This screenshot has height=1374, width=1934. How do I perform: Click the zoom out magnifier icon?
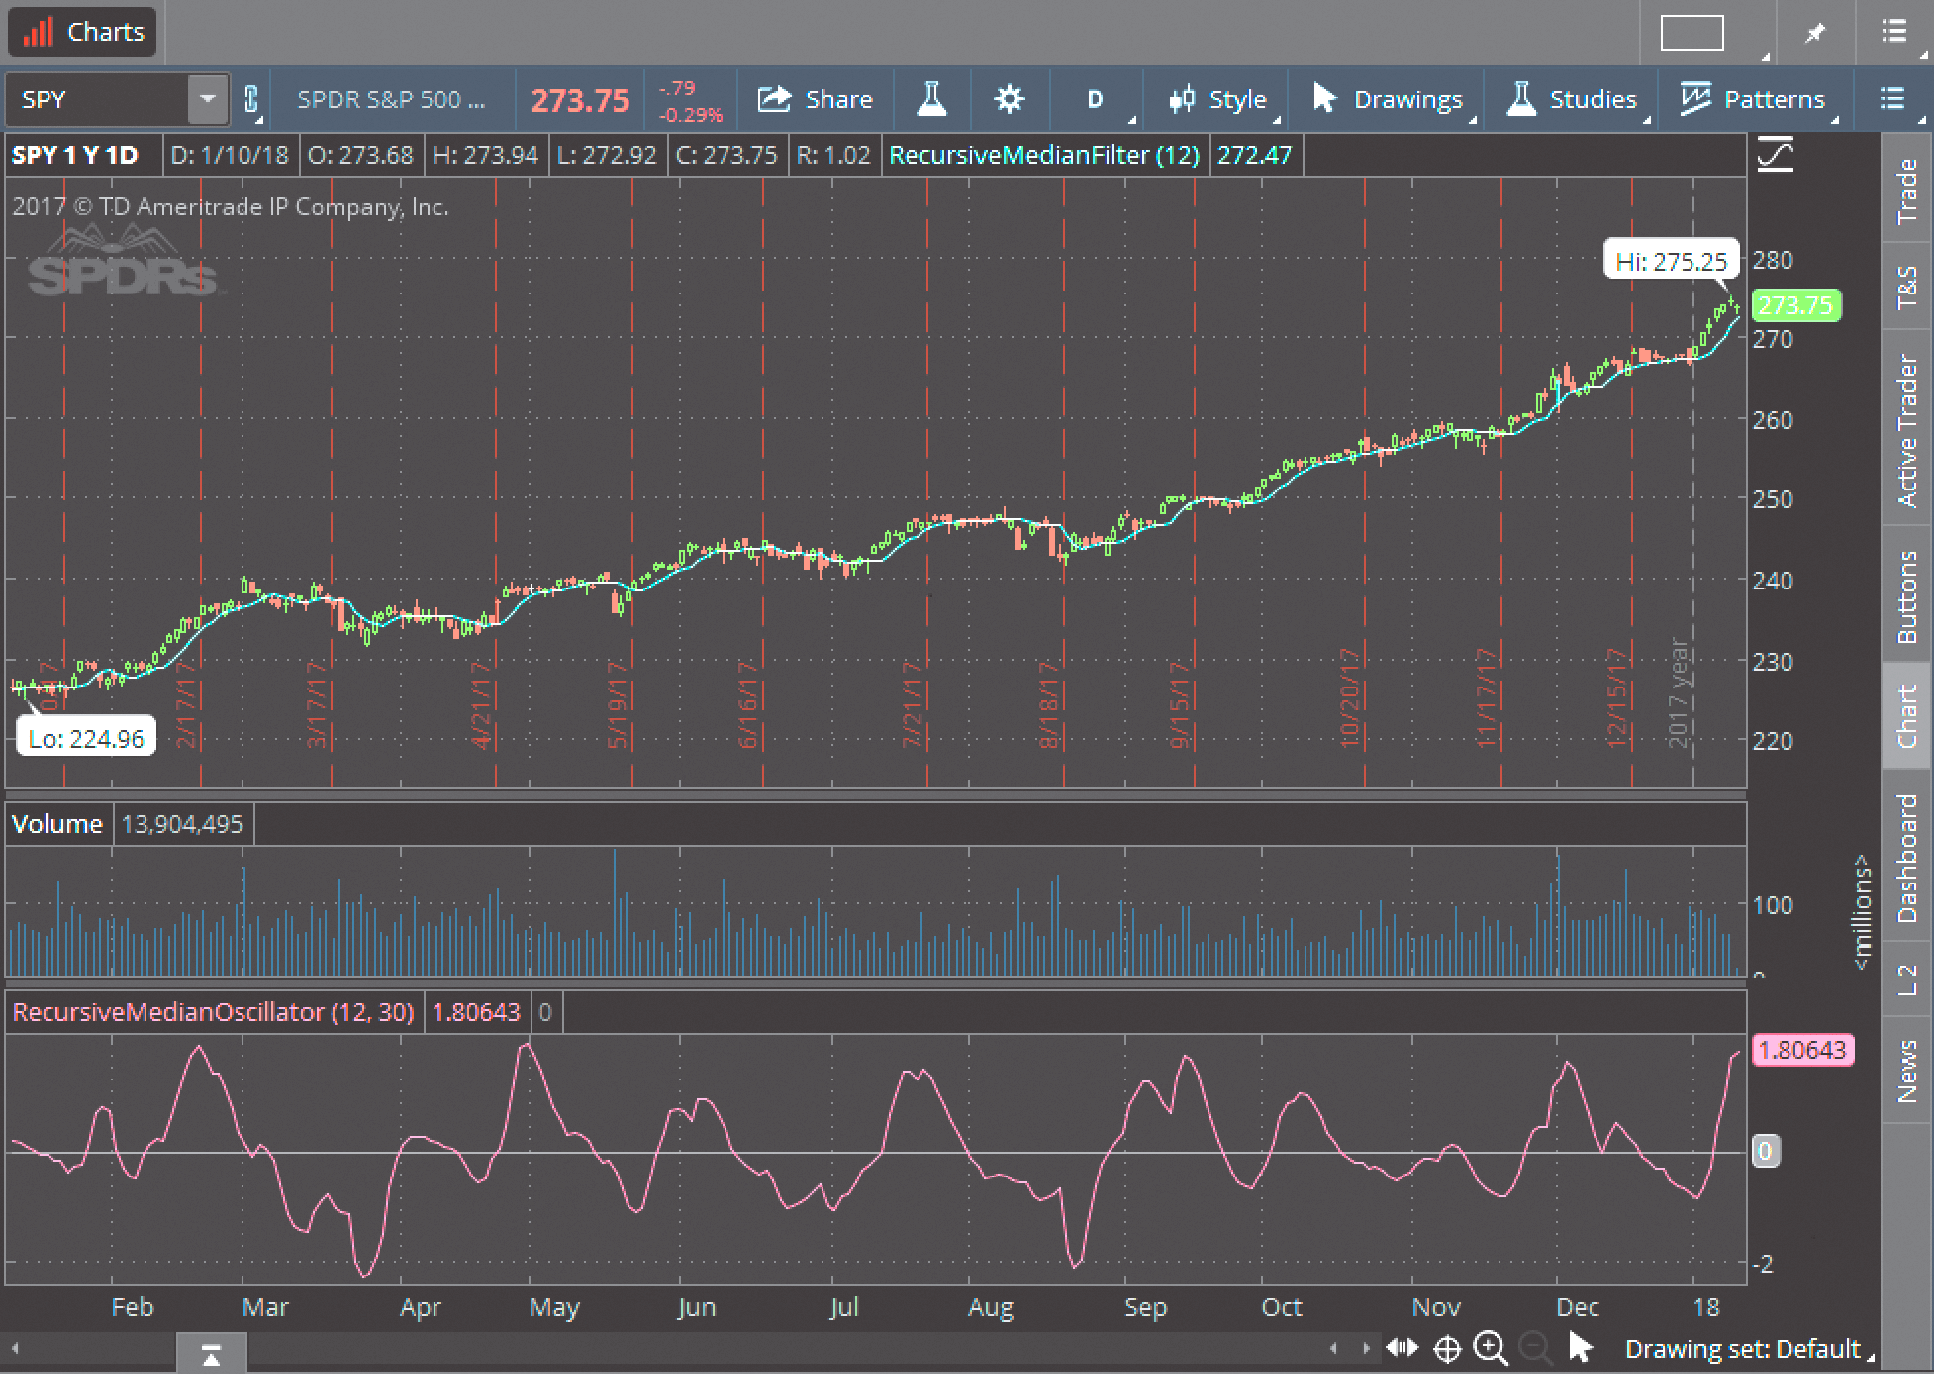point(1535,1349)
